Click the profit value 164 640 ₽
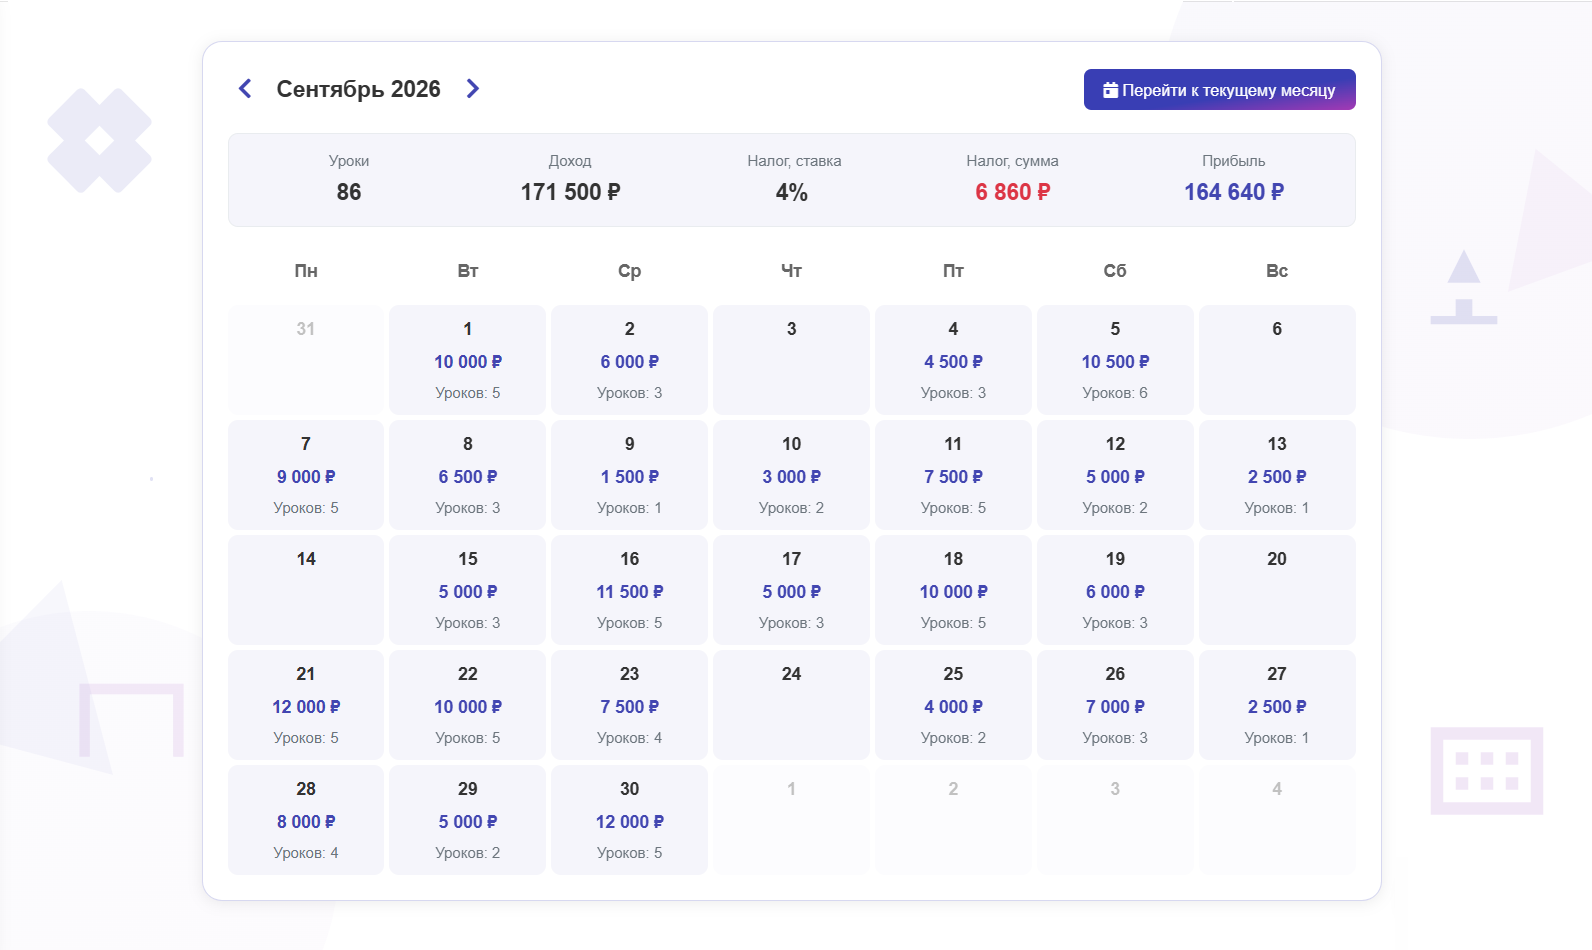Image resolution: width=1592 pixels, height=950 pixels. pos(1234,192)
